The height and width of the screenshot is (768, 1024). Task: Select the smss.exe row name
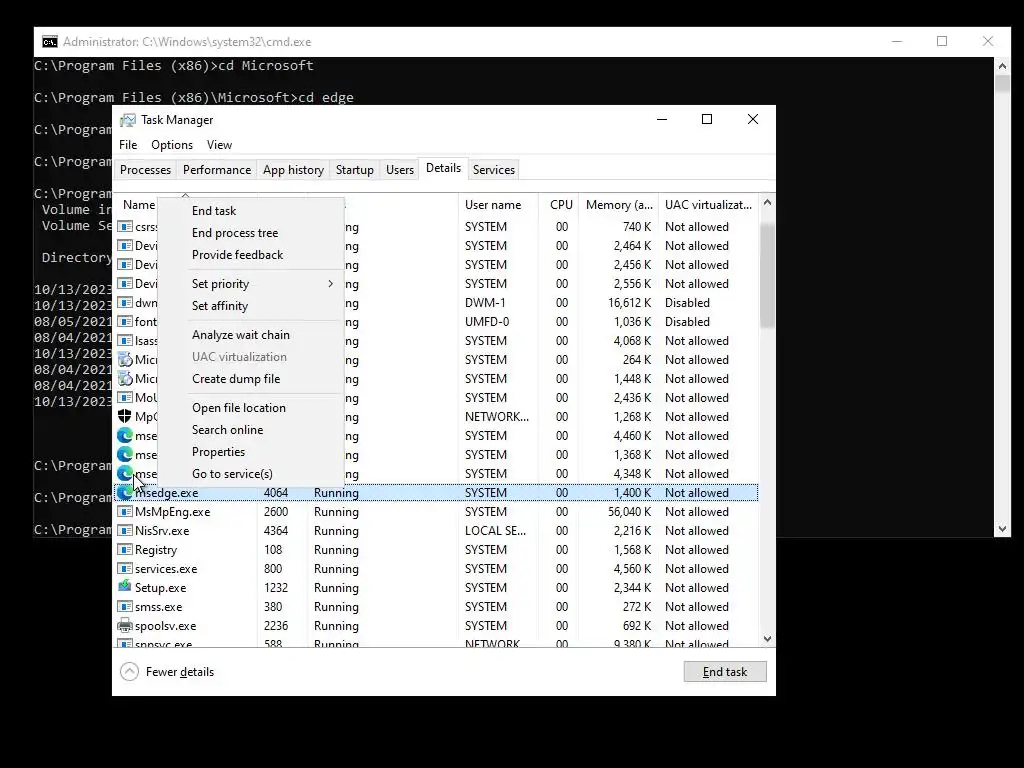click(x=158, y=607)
